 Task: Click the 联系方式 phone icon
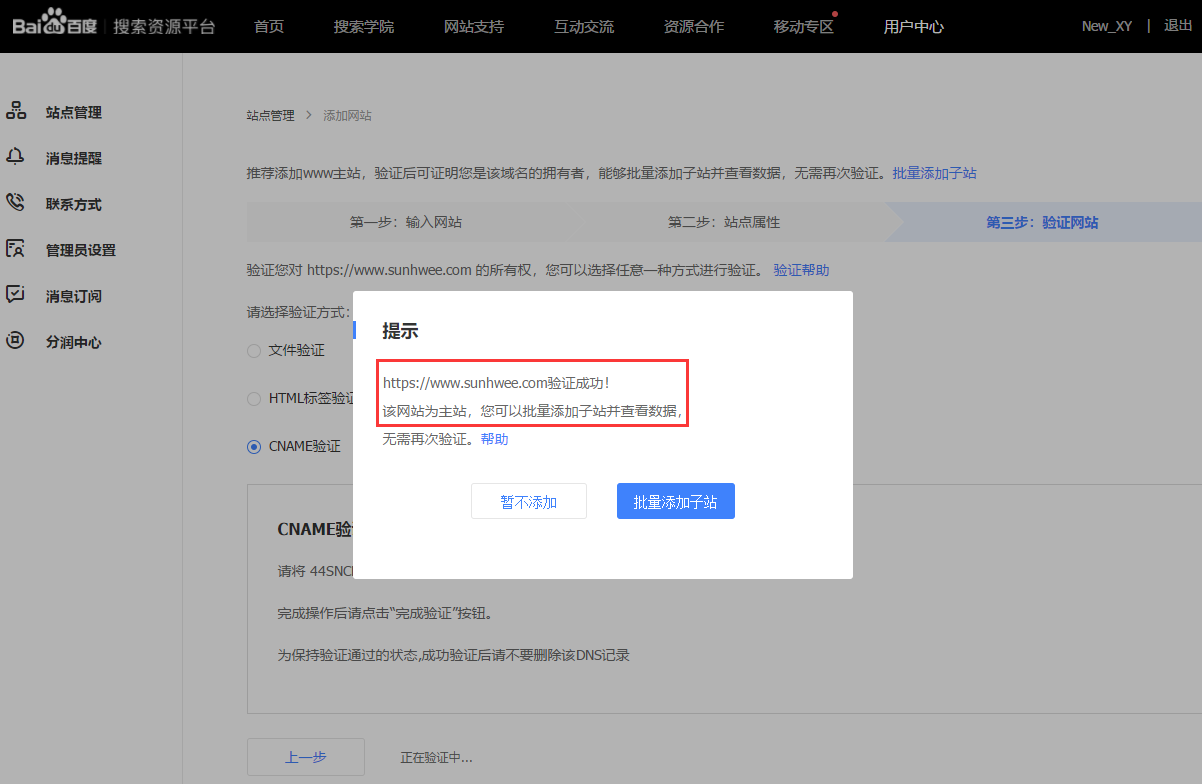[x=16, y=203]
